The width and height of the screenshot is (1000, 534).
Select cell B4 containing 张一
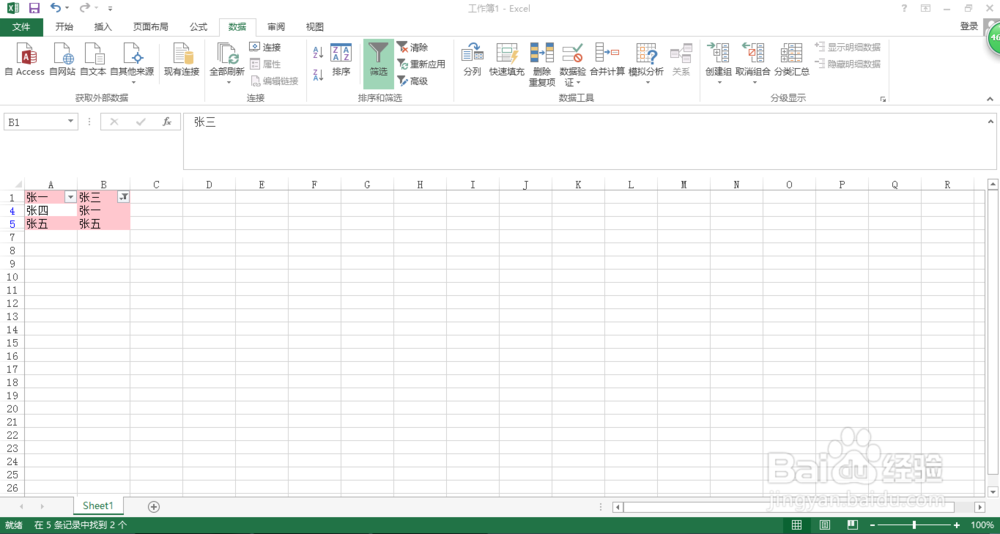104,210
